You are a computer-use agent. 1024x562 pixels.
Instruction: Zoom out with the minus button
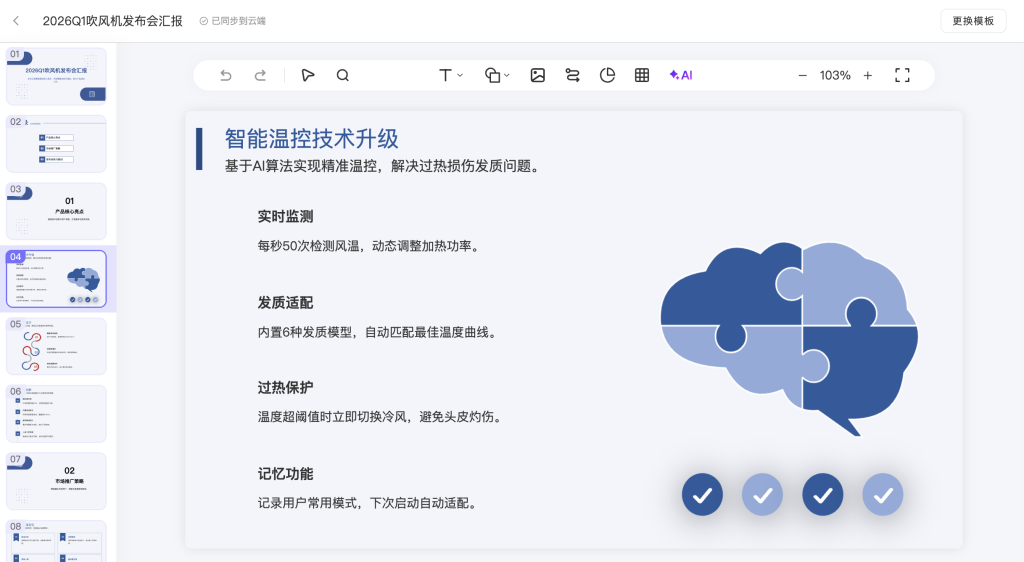click(x=802, y=75)
